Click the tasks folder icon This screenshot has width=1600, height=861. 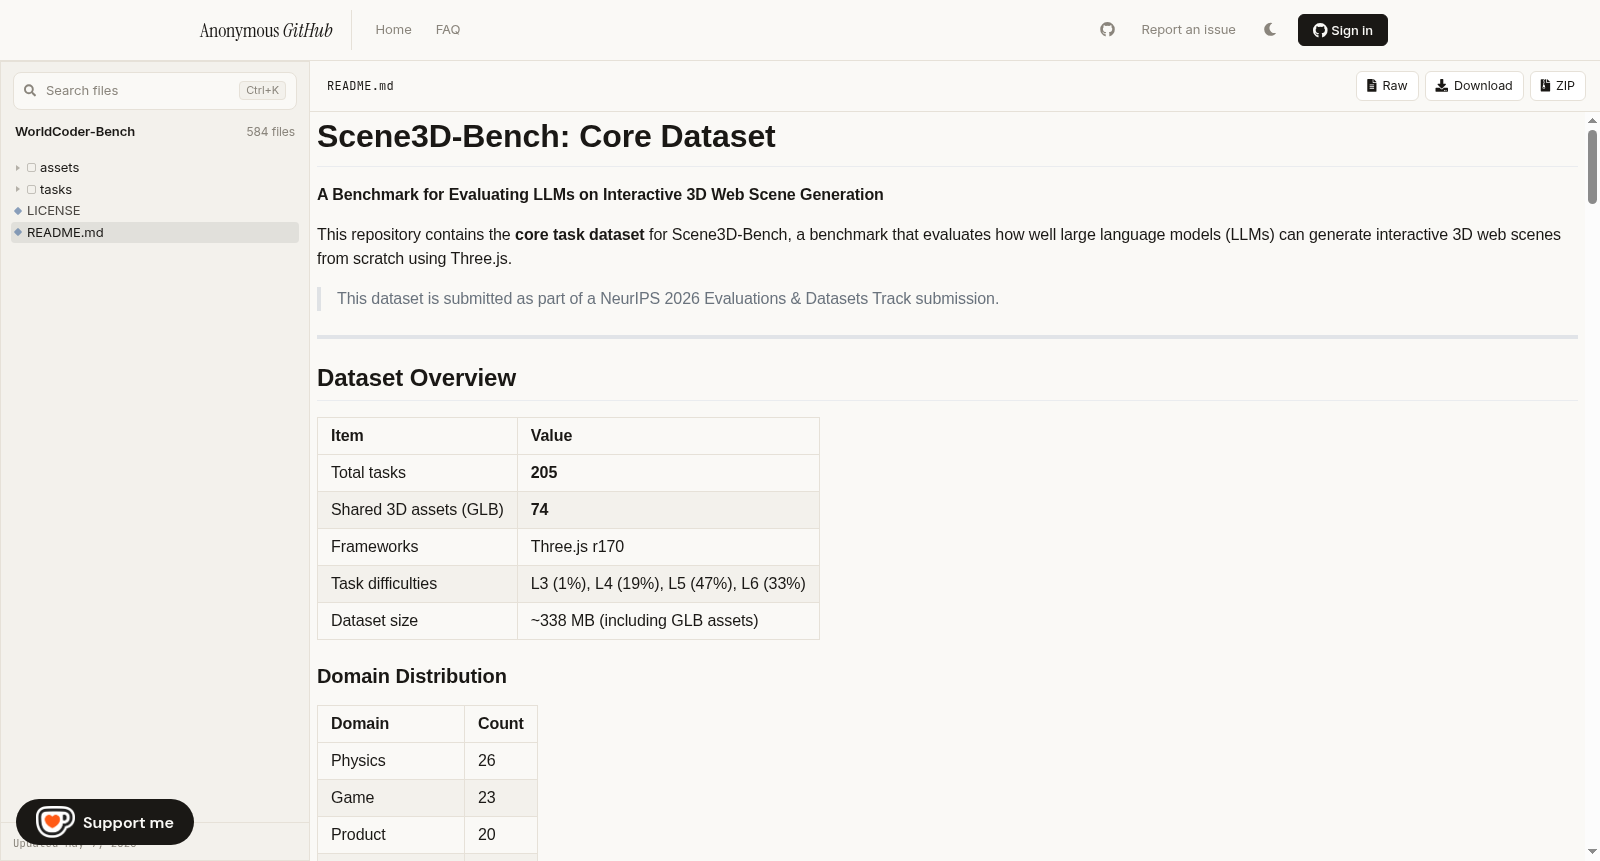coord(31,190)
